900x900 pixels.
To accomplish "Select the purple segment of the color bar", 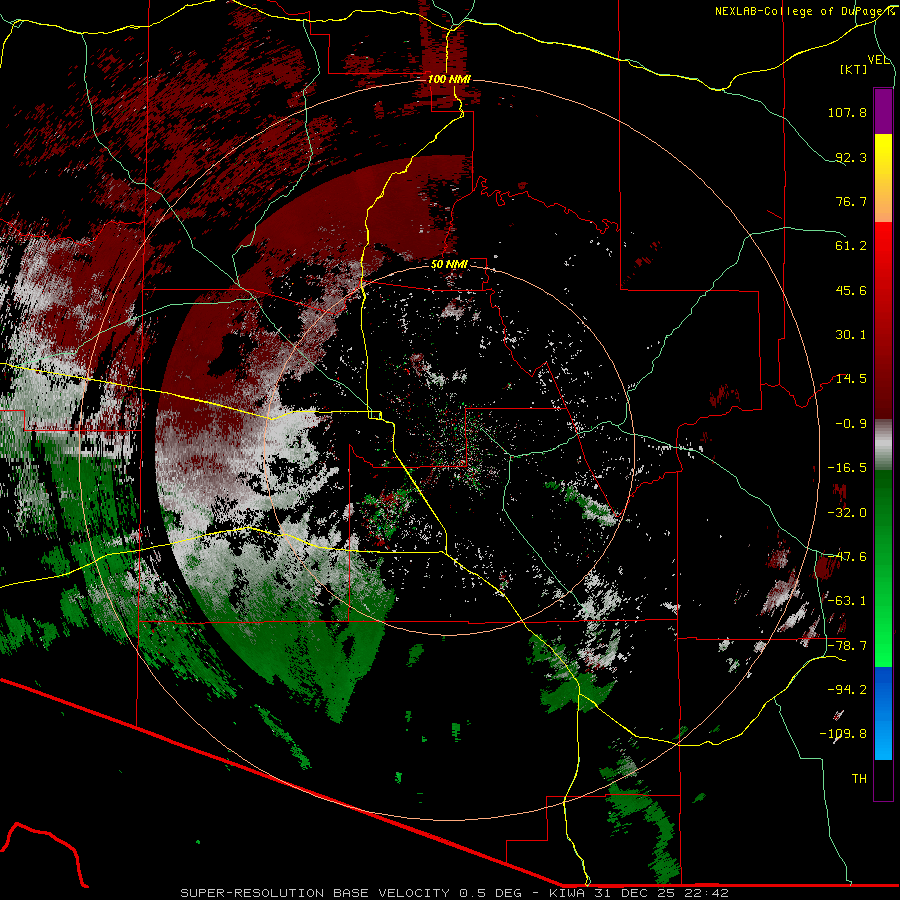I will click(x=883, y=111).
